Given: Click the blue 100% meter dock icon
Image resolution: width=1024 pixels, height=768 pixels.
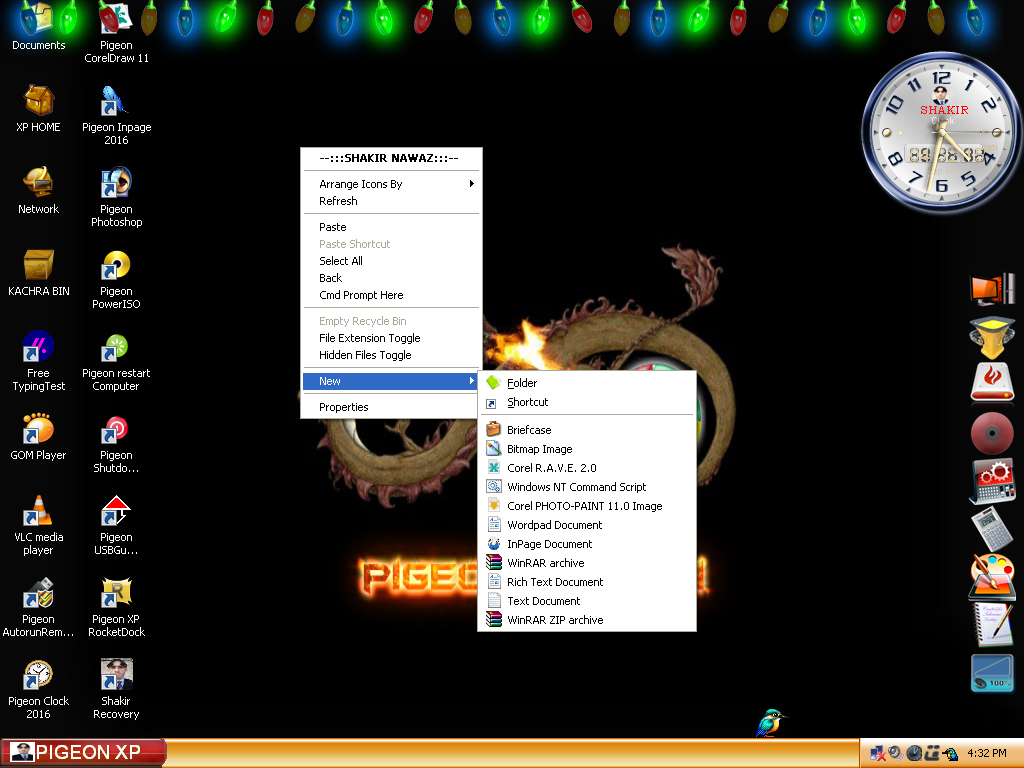Looking at the screenshot, I should 992,673.
